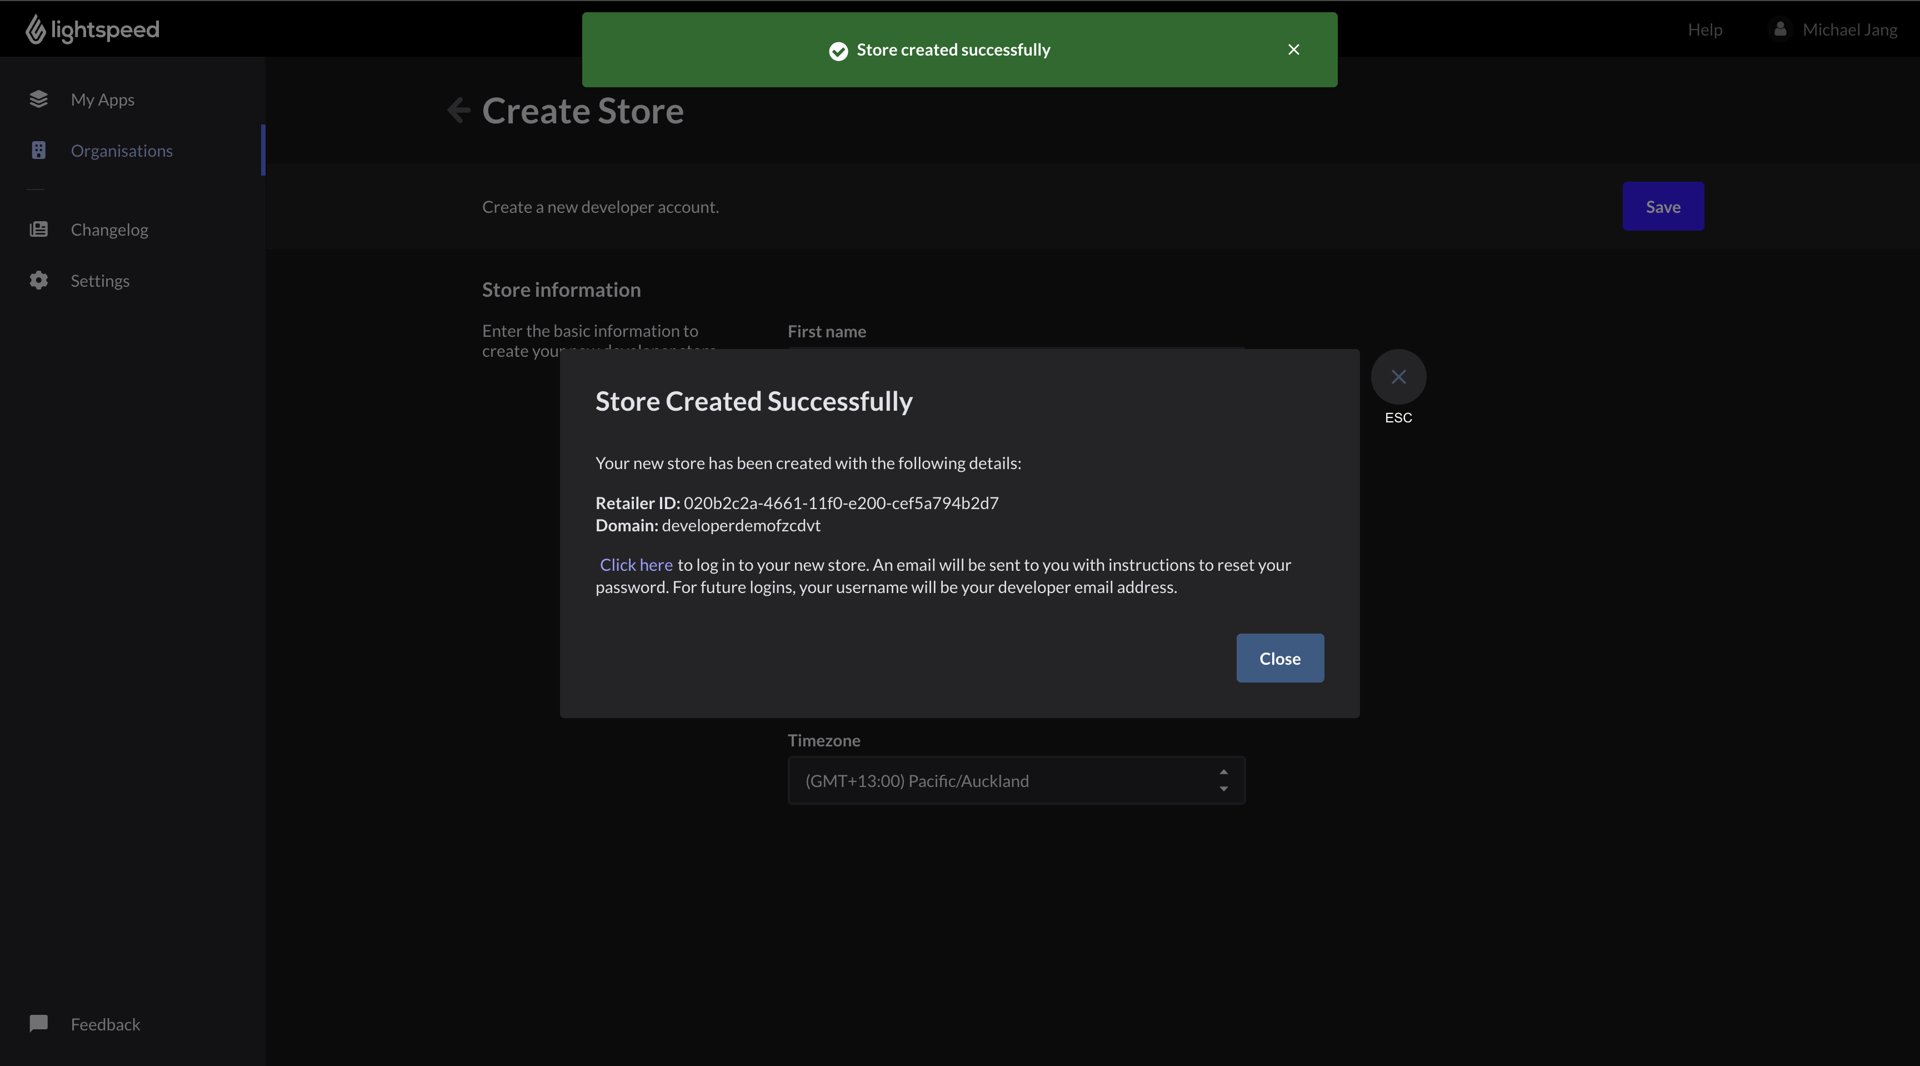1920x1066 pixels.
Task: Open Settings from the sidebar
Action: (x=100, y=280)
